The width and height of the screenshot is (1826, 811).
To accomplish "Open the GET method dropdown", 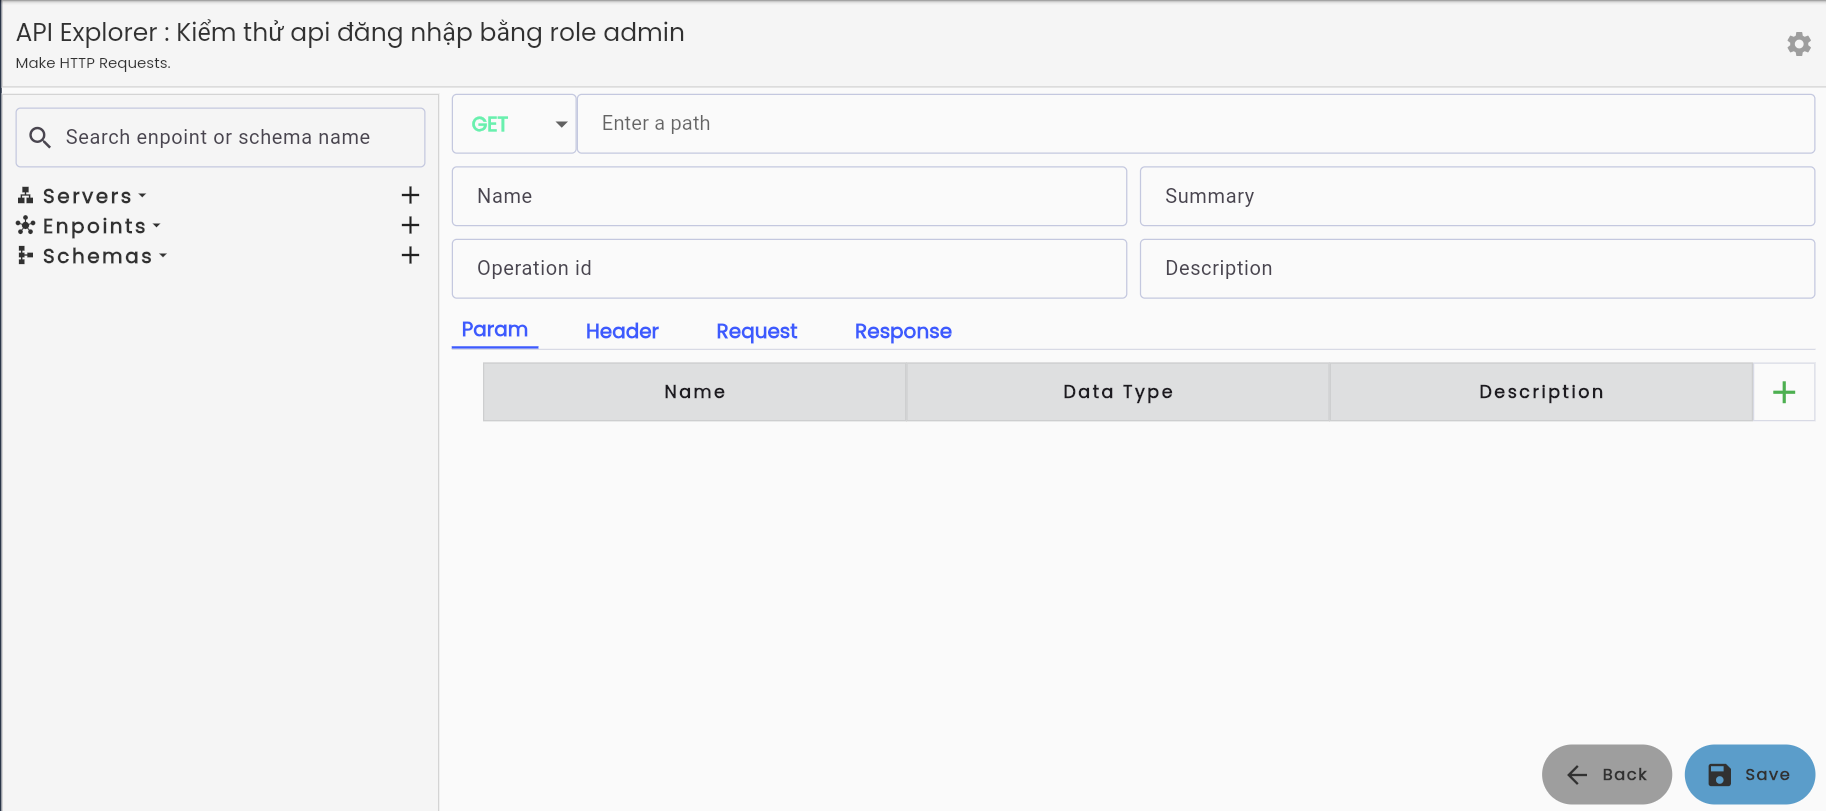I will pyautogui.click(x=514, y=124).
